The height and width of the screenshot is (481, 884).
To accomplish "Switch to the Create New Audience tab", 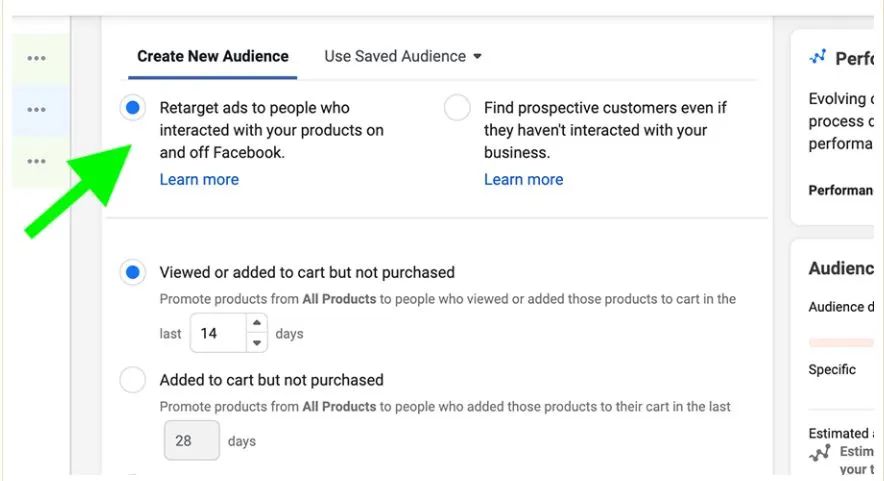I will (x=213, y=56).
